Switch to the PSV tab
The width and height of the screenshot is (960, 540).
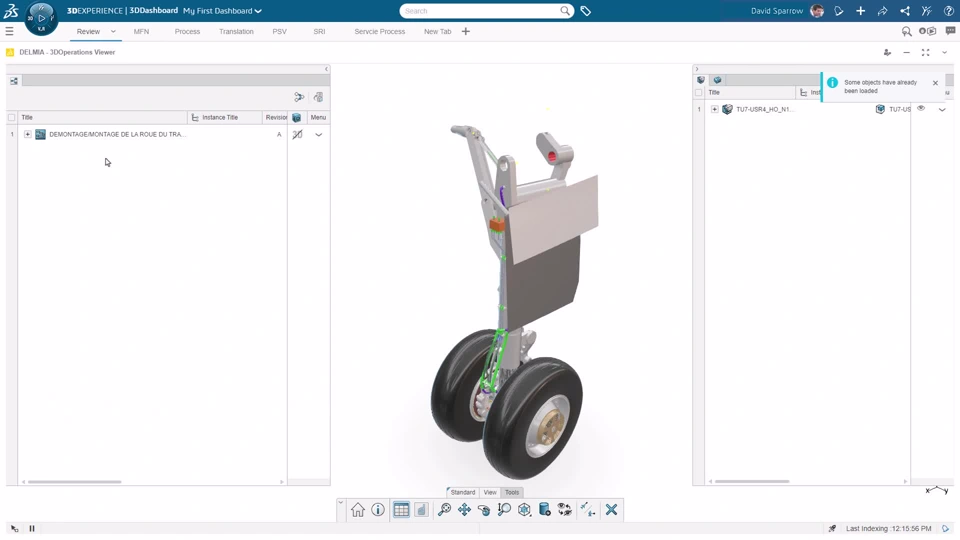click(279, 31)
